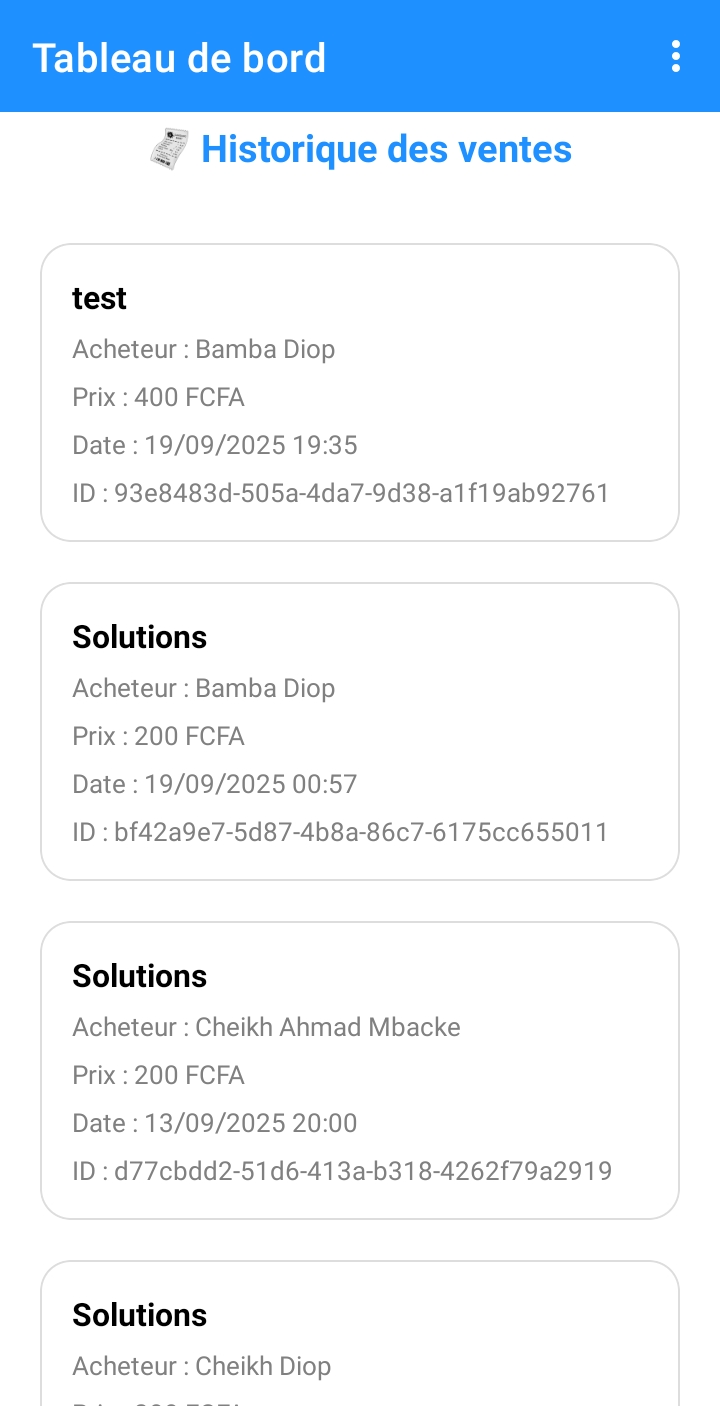
Task: Select the ID starting with 93e8483d
Action: (x=340, y=493)
